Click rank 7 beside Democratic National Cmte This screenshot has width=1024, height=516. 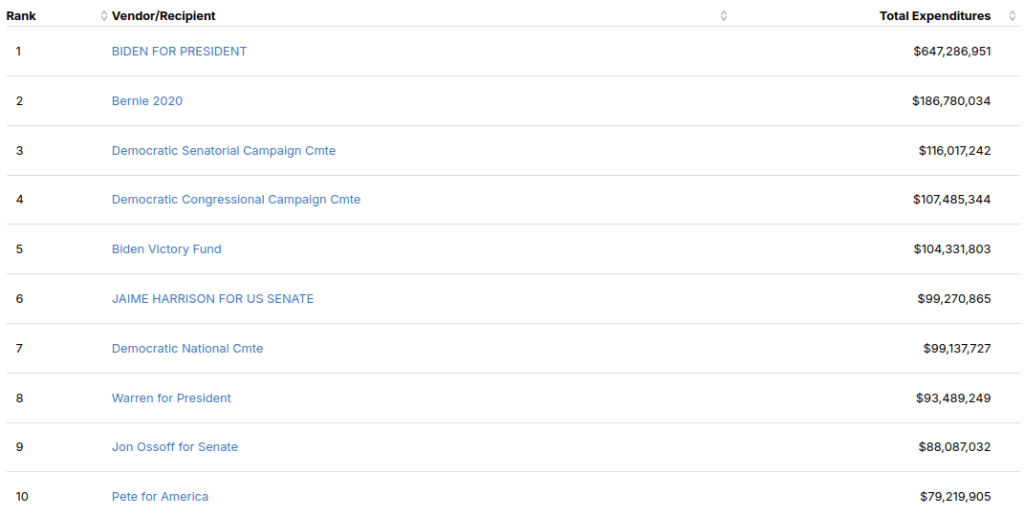19,348
